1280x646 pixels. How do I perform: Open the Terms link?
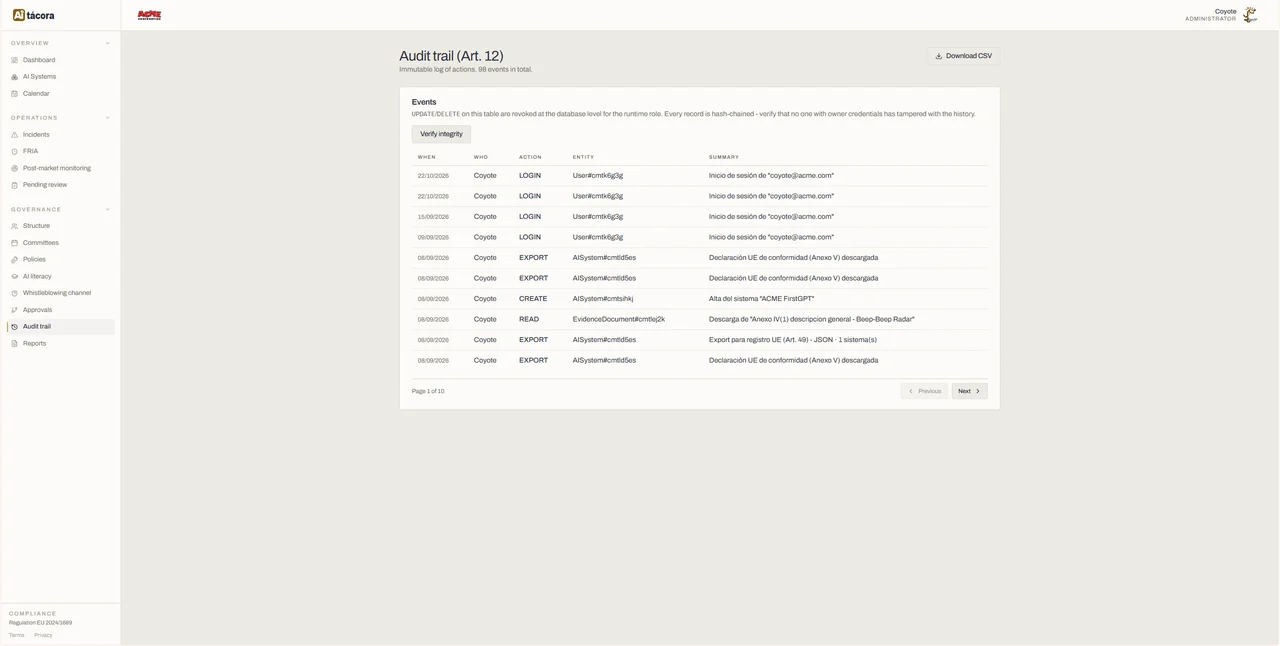[17, 635]
